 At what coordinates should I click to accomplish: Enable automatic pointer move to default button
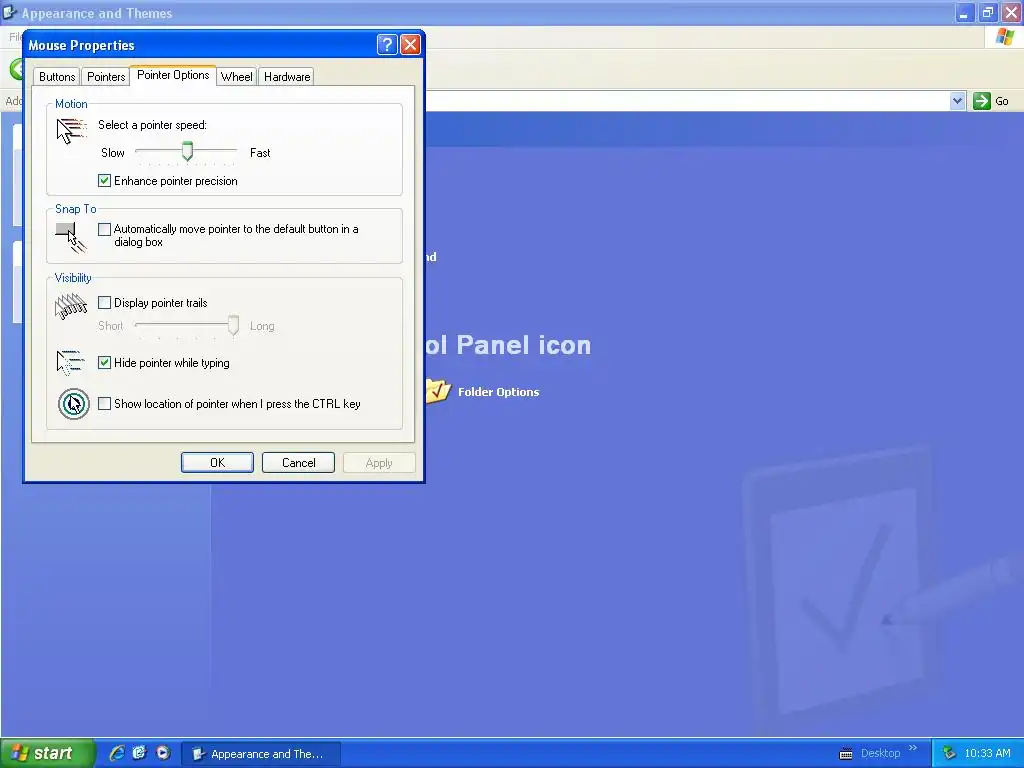point(104,229)
